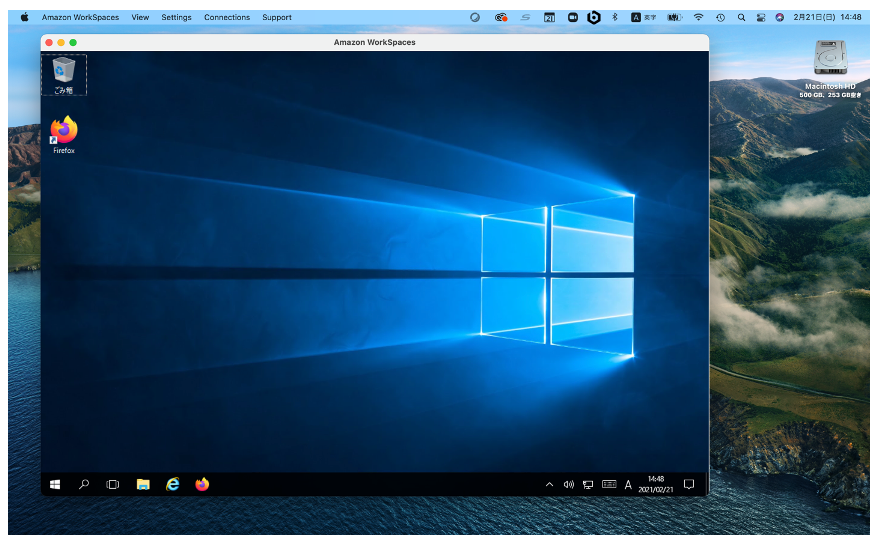This screenshot has width=878, height=548.
Task: Select the Firefox desktop shortcut
Action: click(x=64, y=135)
